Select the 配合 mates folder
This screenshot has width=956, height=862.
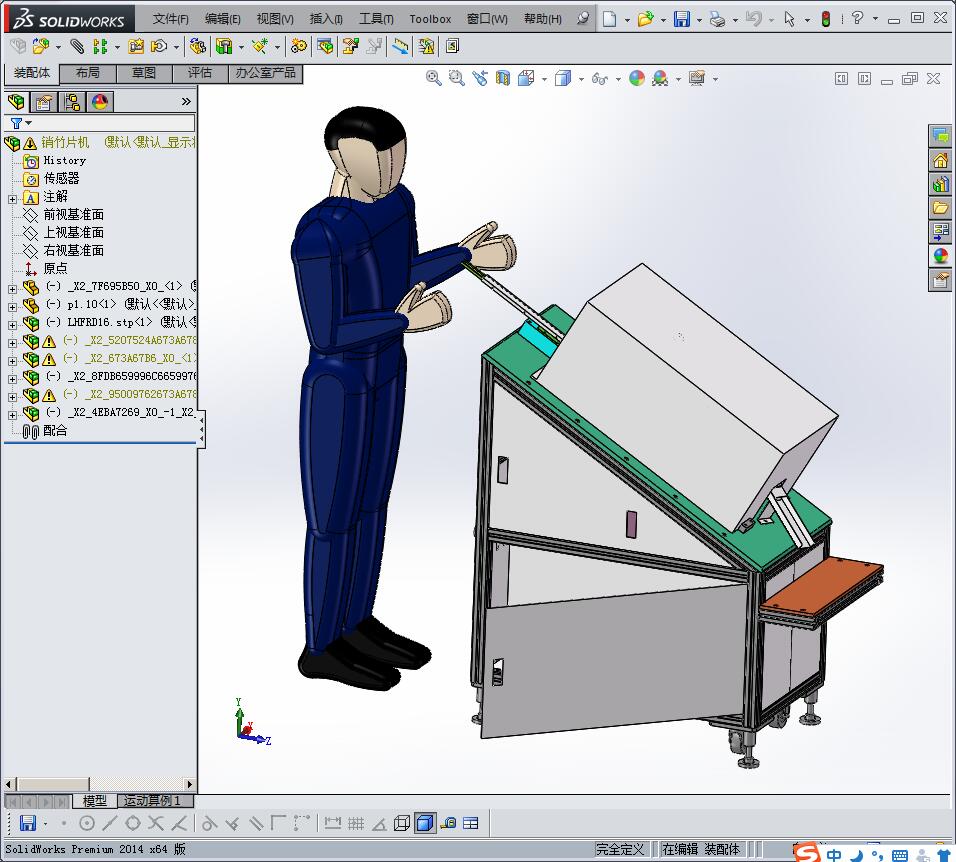(55, 430)
